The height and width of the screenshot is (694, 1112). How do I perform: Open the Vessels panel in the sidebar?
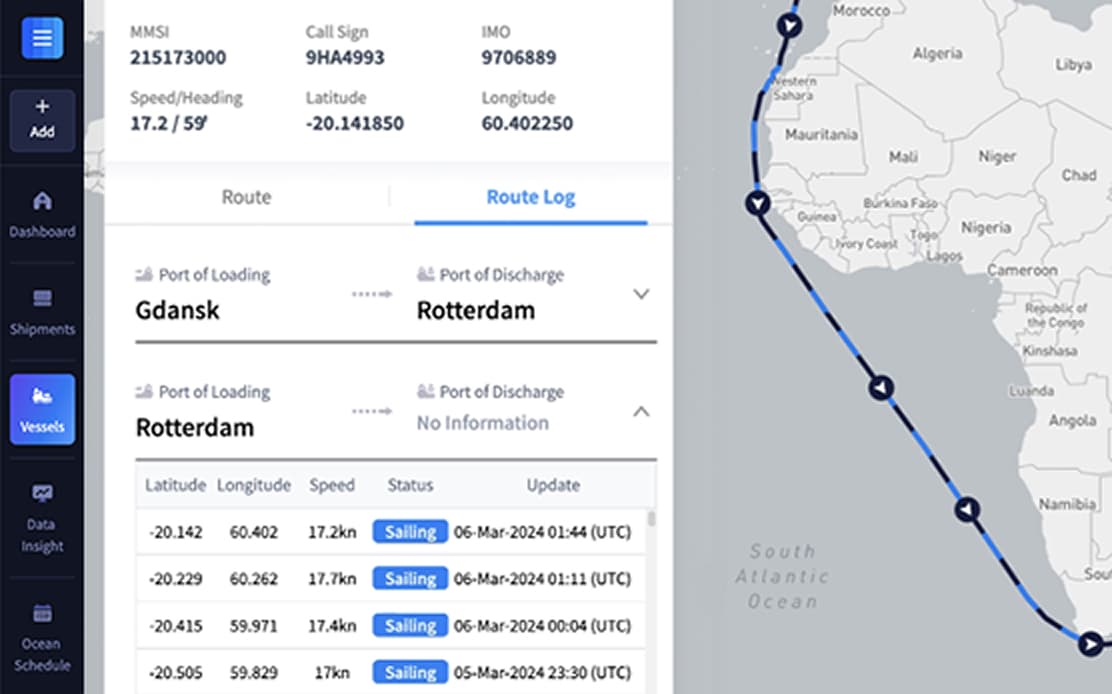[42, 409]
